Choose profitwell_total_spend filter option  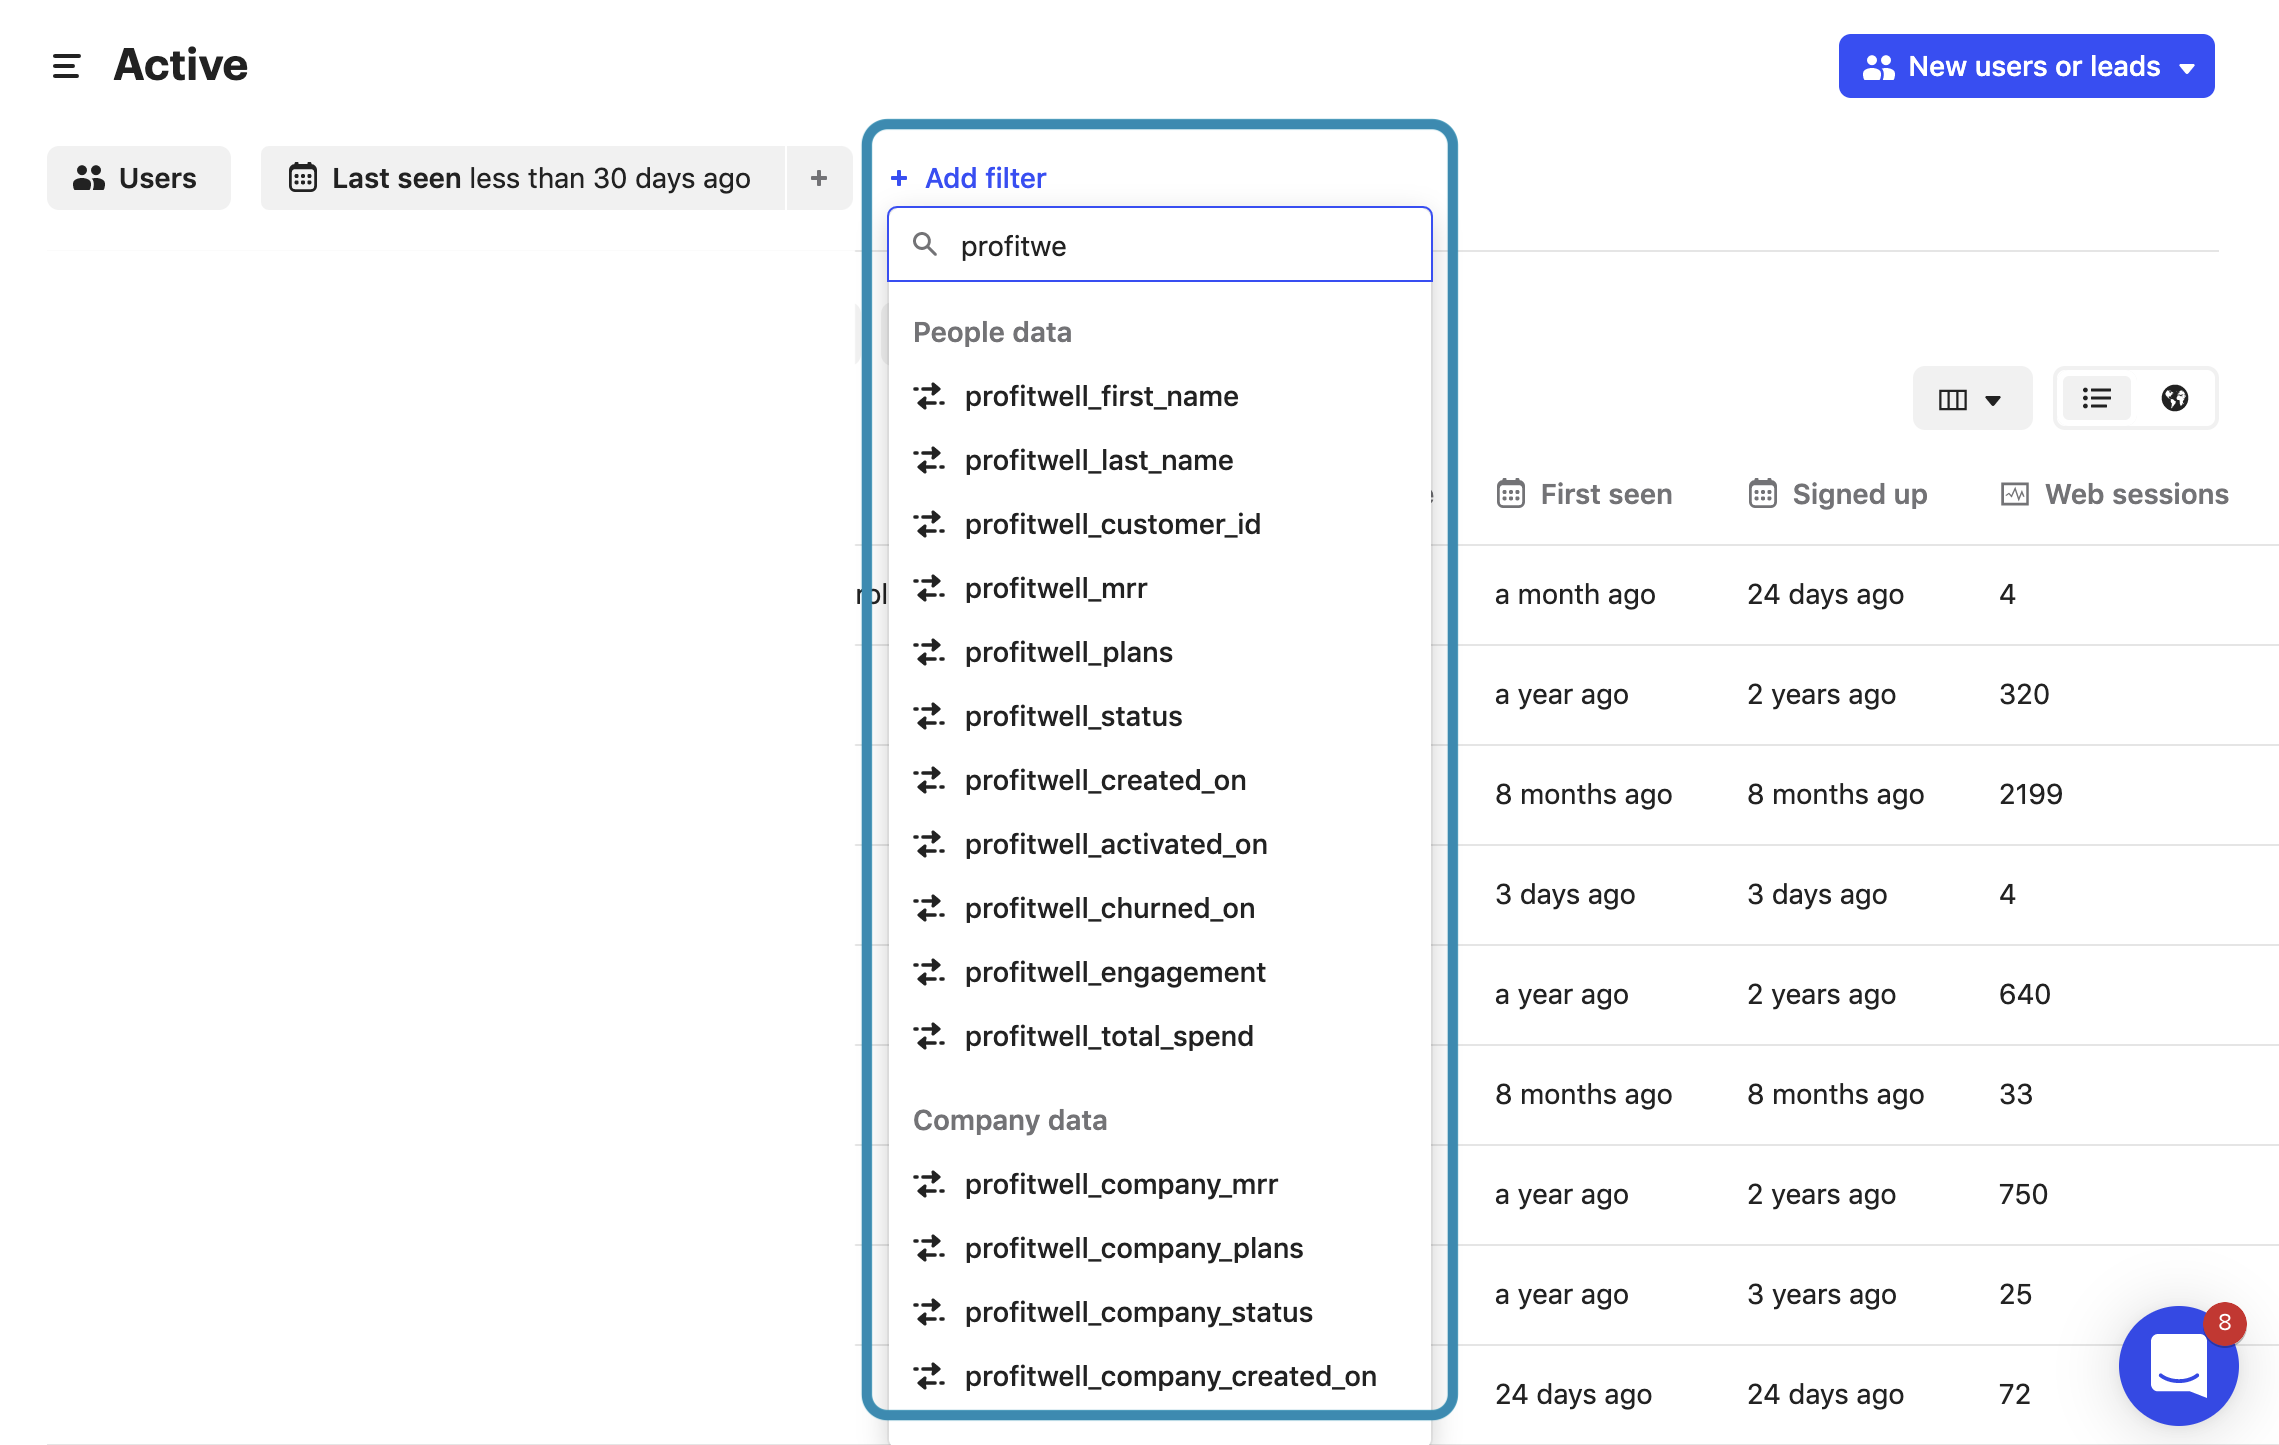1159,1036
